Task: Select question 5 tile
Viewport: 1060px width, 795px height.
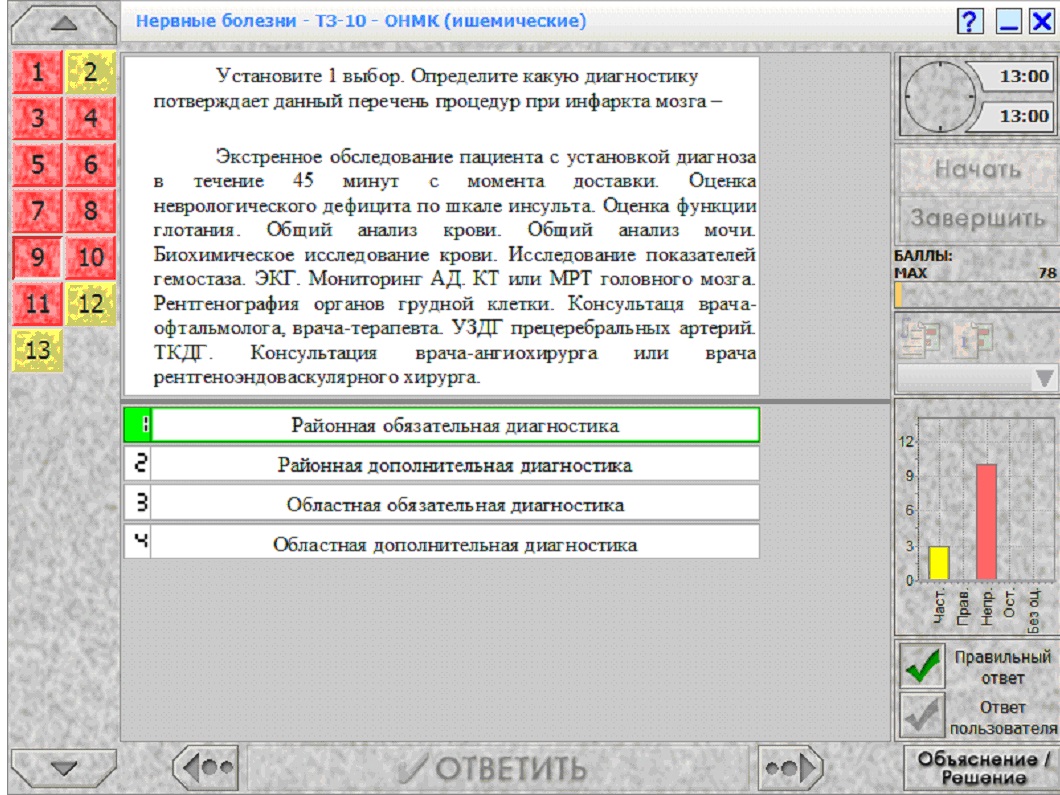Action: 37,164
